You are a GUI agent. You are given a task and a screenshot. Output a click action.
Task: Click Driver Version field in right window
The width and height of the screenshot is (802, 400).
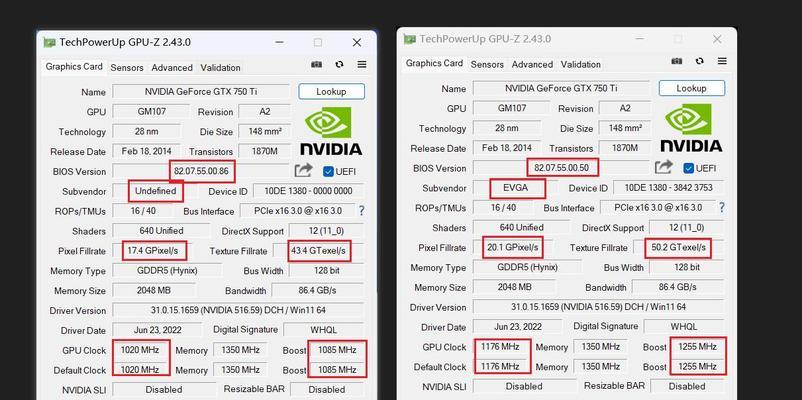click(598, 307)
